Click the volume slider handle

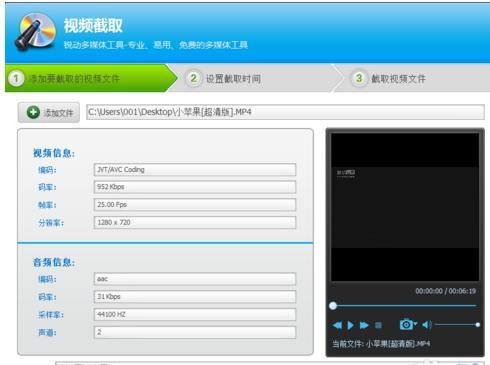[478, 324]
